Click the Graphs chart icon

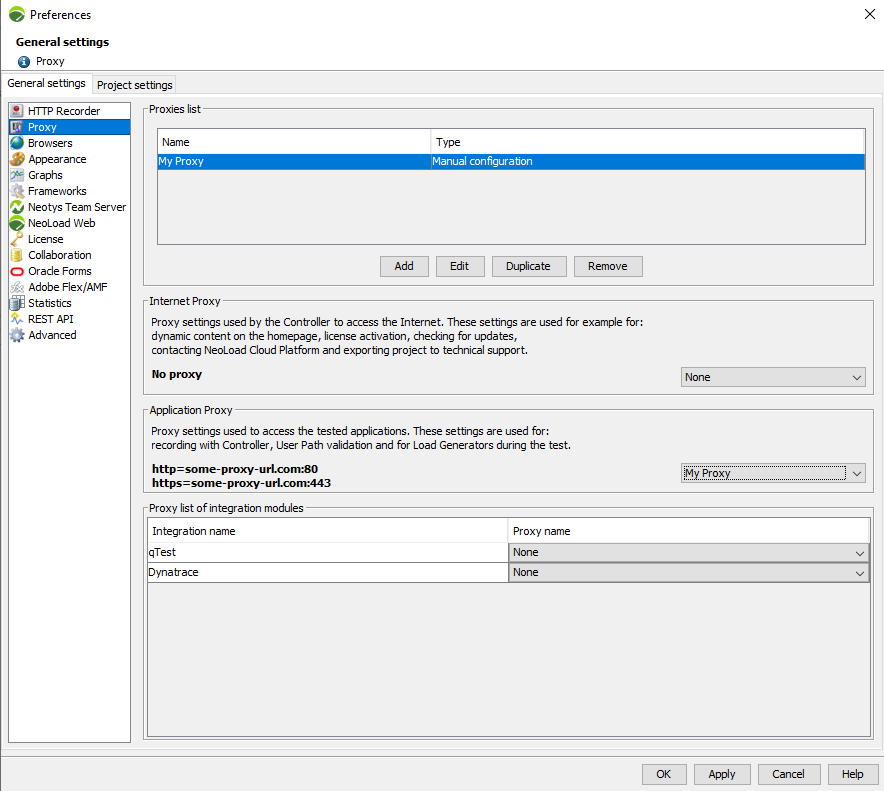coord(17,175)
